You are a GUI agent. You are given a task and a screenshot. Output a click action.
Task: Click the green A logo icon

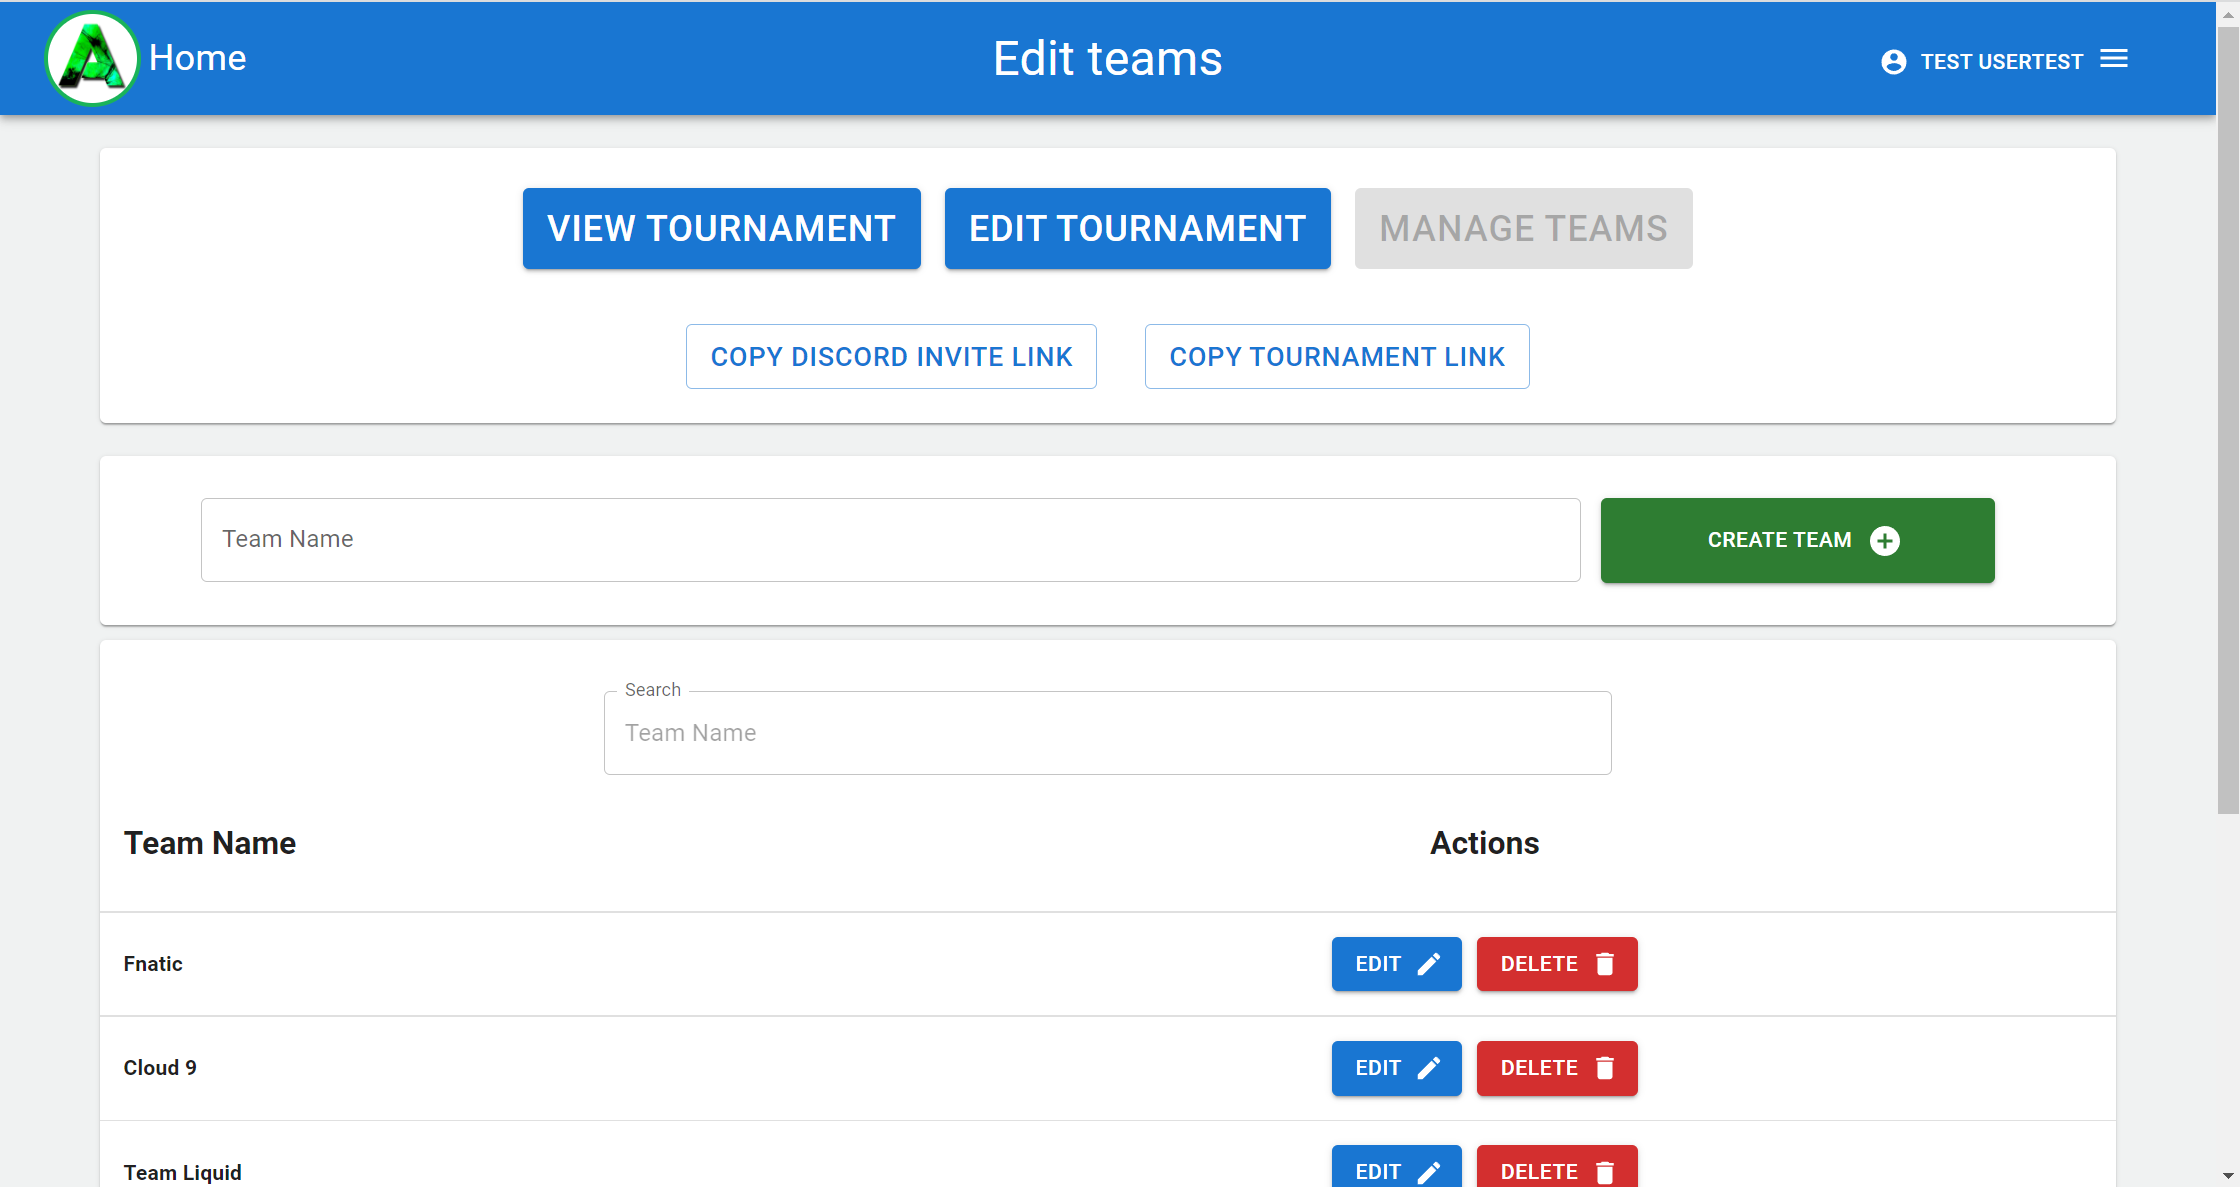click(x=92, y=58)
